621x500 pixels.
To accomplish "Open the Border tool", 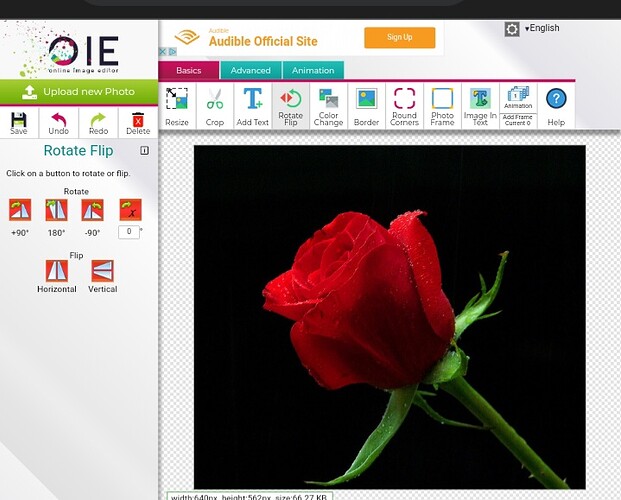I will (366, 106).
